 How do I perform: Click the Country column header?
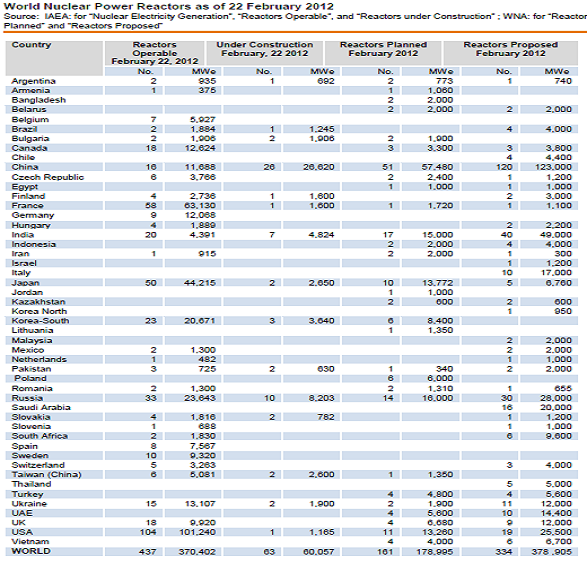pos(31,45)
